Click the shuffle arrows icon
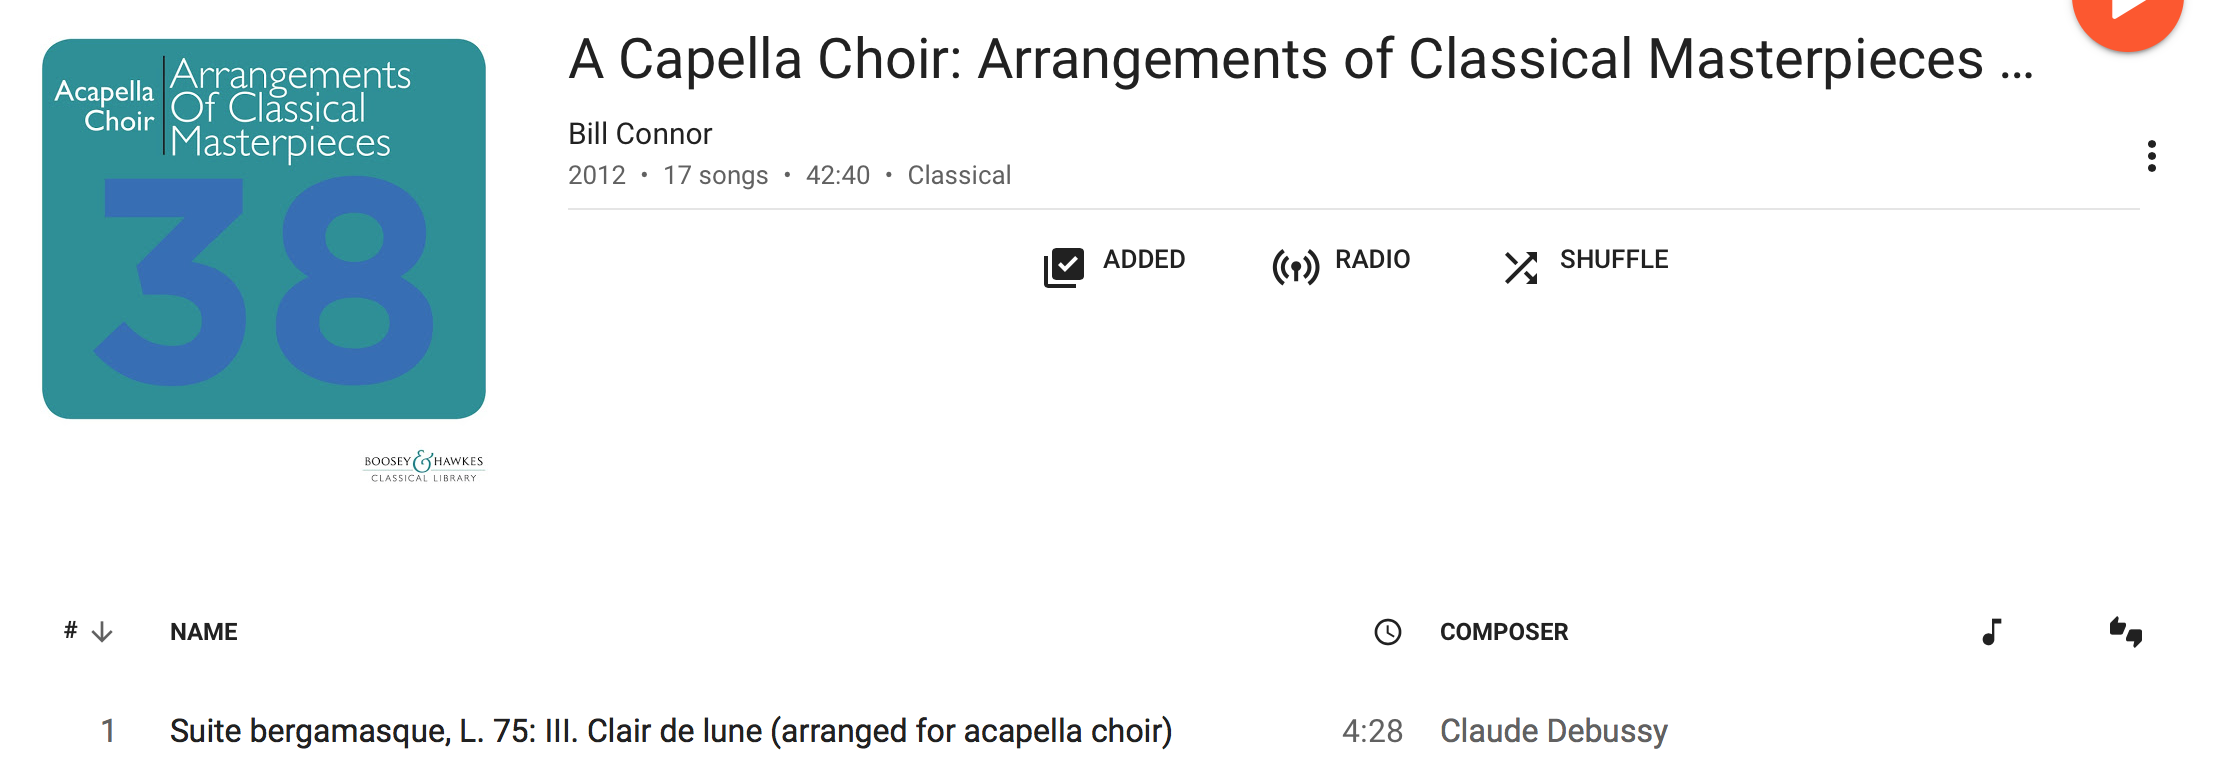 (1521, 268)
